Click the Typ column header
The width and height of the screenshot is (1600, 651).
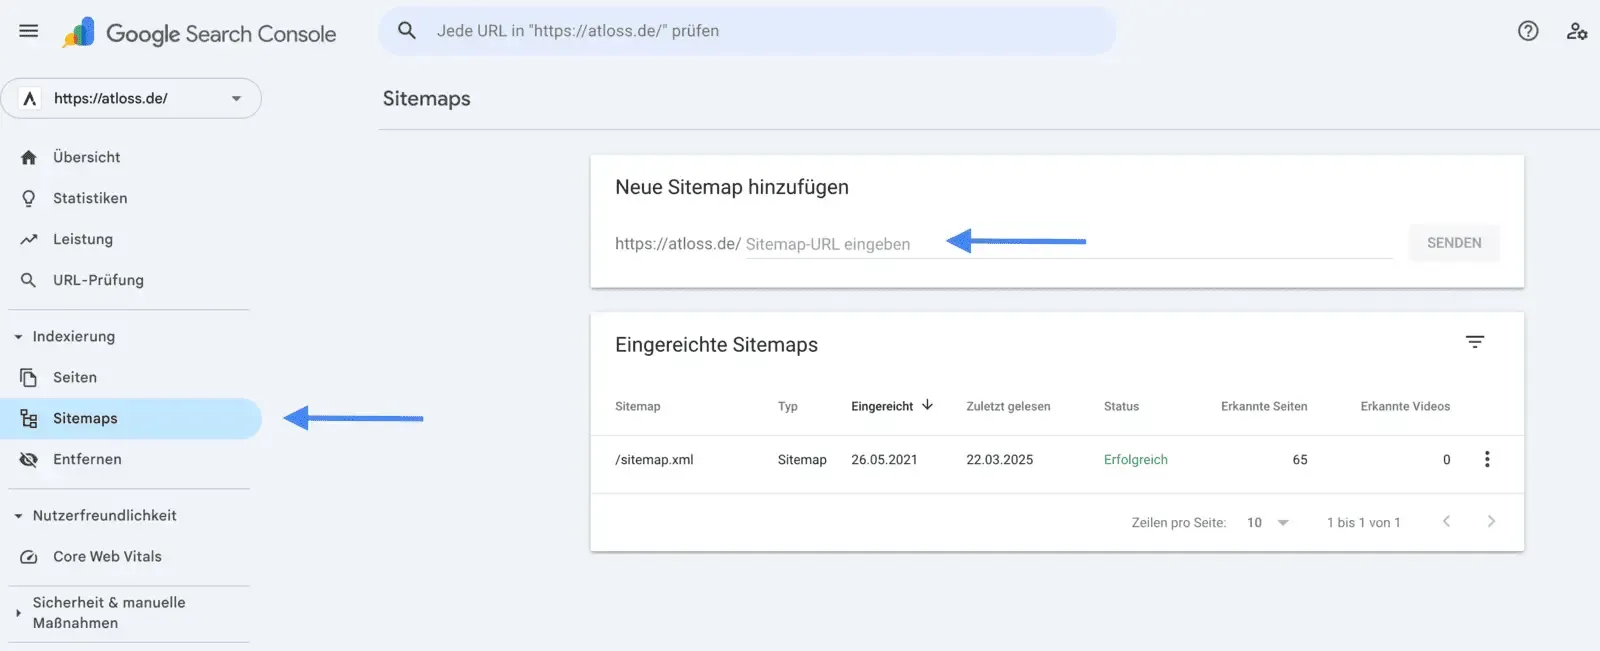tap(788, 406)
